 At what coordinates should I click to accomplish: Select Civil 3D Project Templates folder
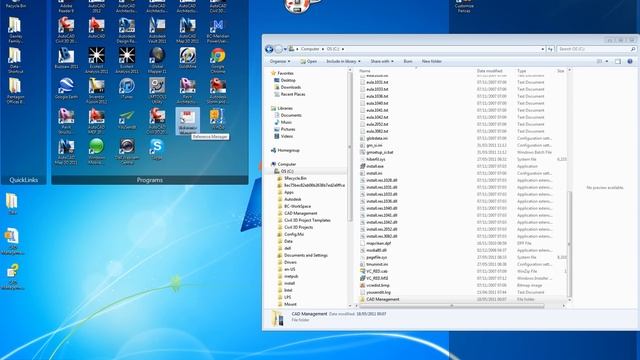[x=304, y=220]
